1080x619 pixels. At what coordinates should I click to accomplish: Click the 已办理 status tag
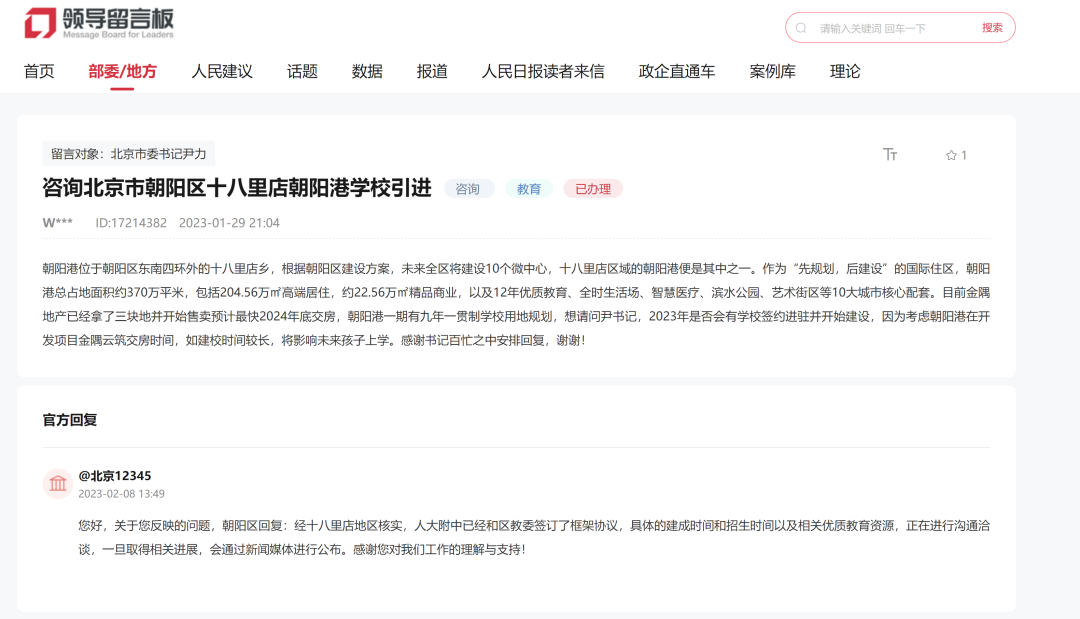pos(592,189)
